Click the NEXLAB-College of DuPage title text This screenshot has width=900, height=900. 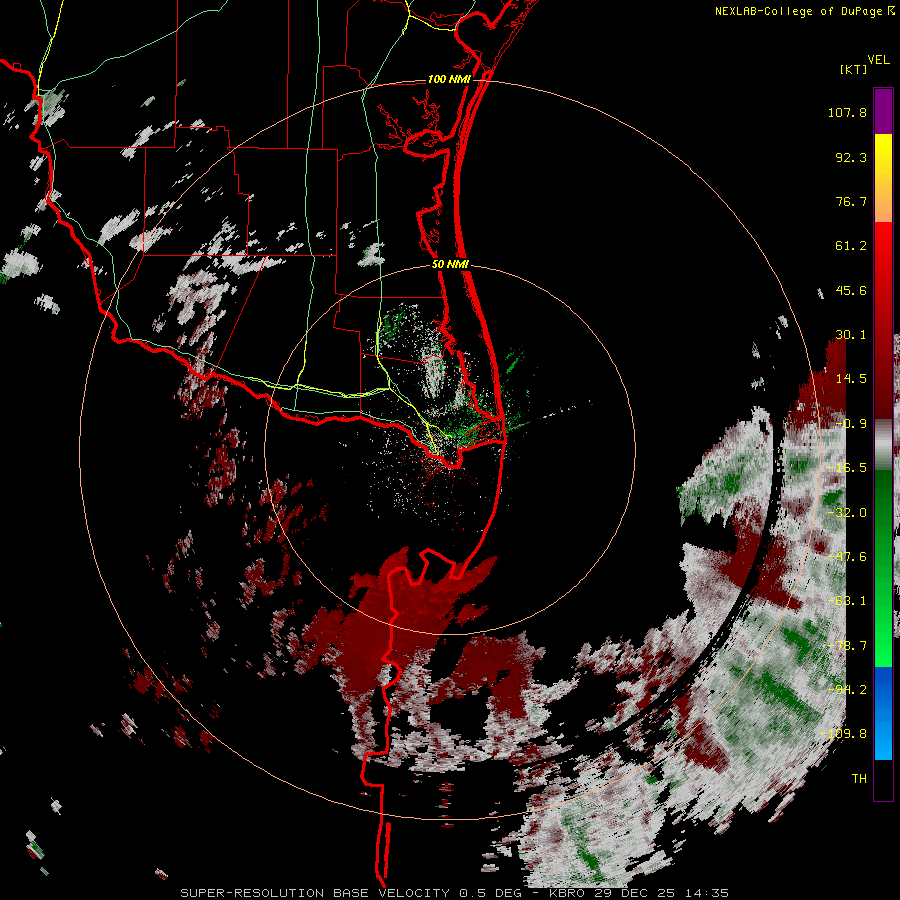point(804,11)
